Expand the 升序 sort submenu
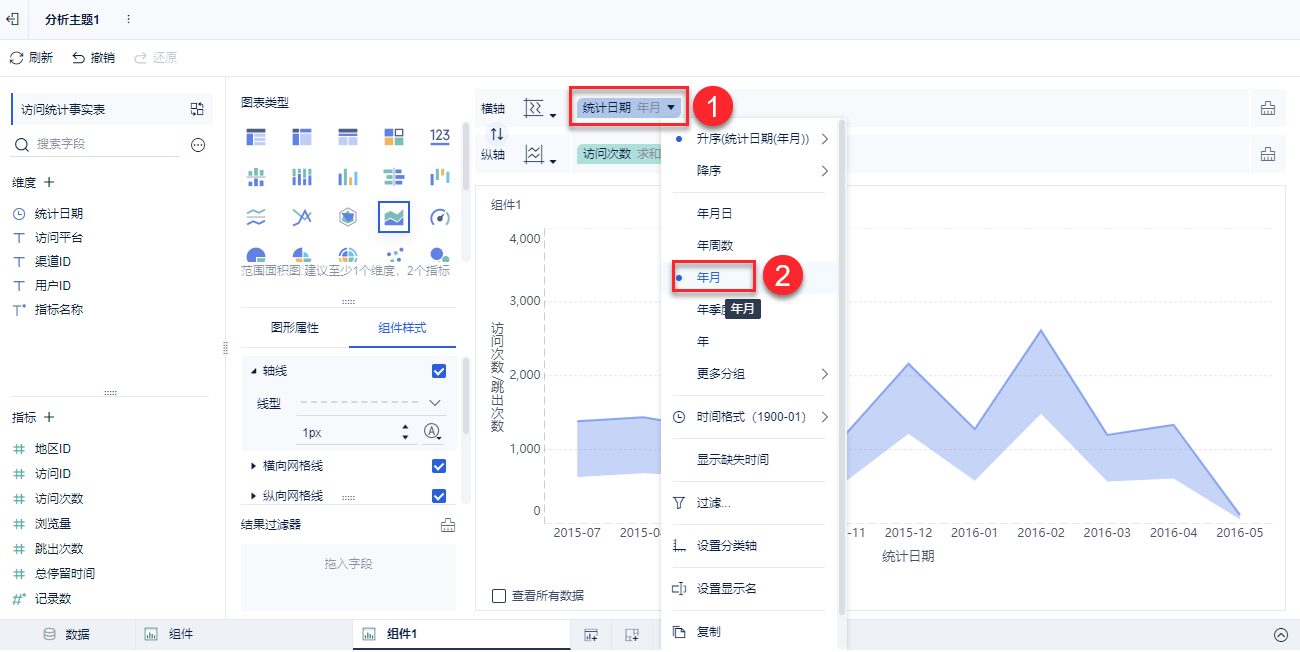1300x652 pixels. (x=825, y=139)
